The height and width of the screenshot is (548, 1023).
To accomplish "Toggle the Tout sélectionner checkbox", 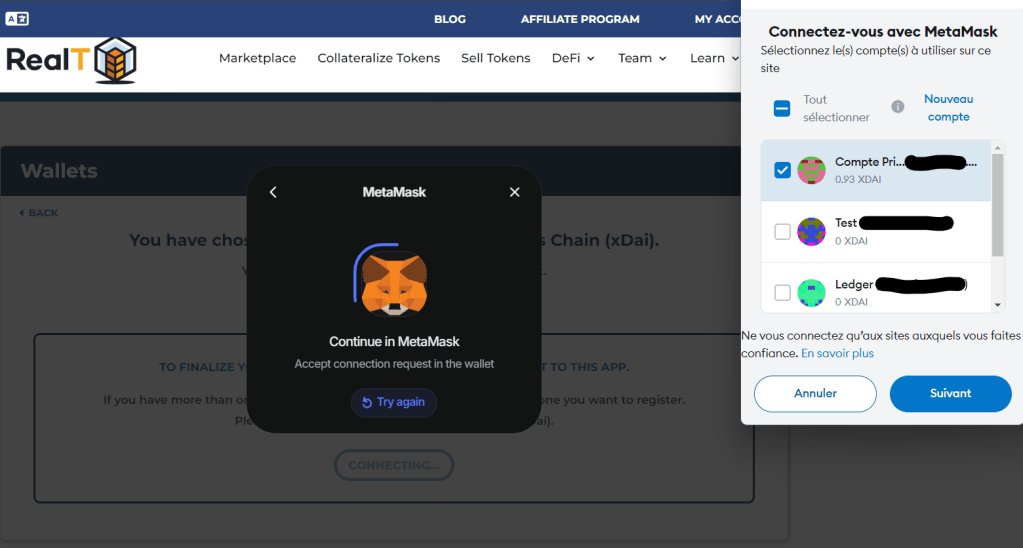I will (x=782, y=108).
